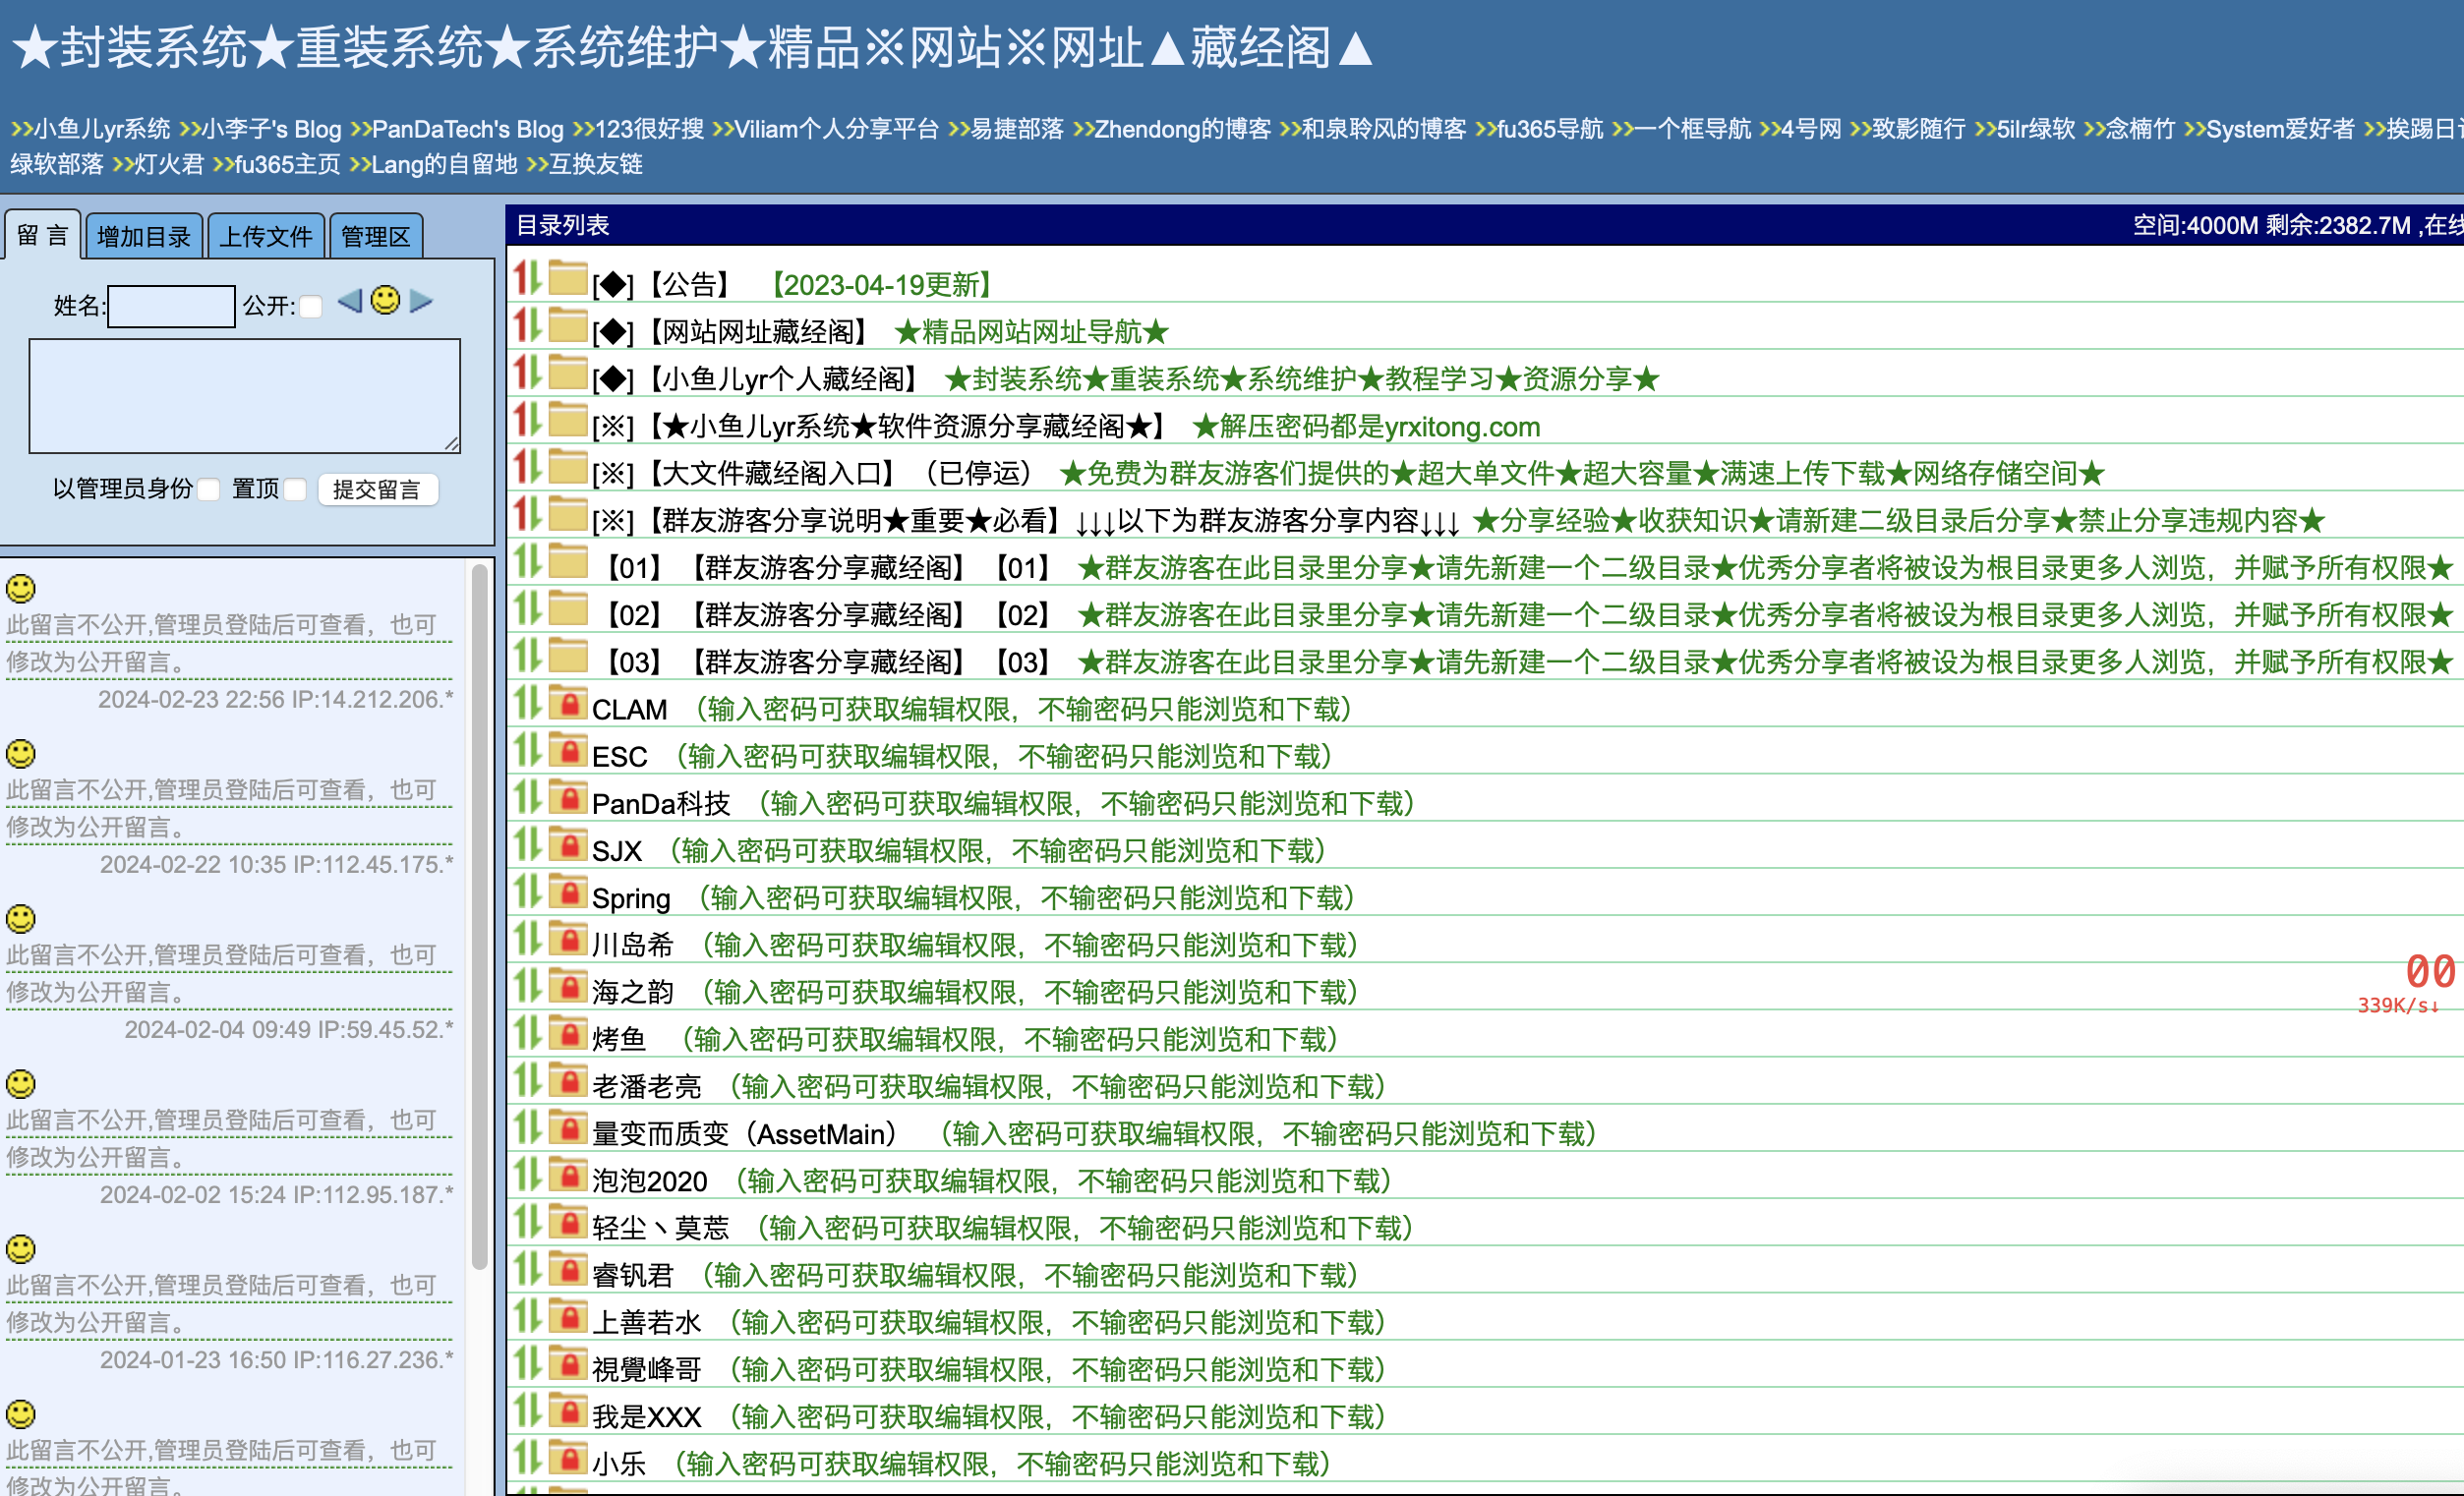Enable 以管理员身份 checkbox
This screenshot has height=1496, width=2464.
coord(208,489)
